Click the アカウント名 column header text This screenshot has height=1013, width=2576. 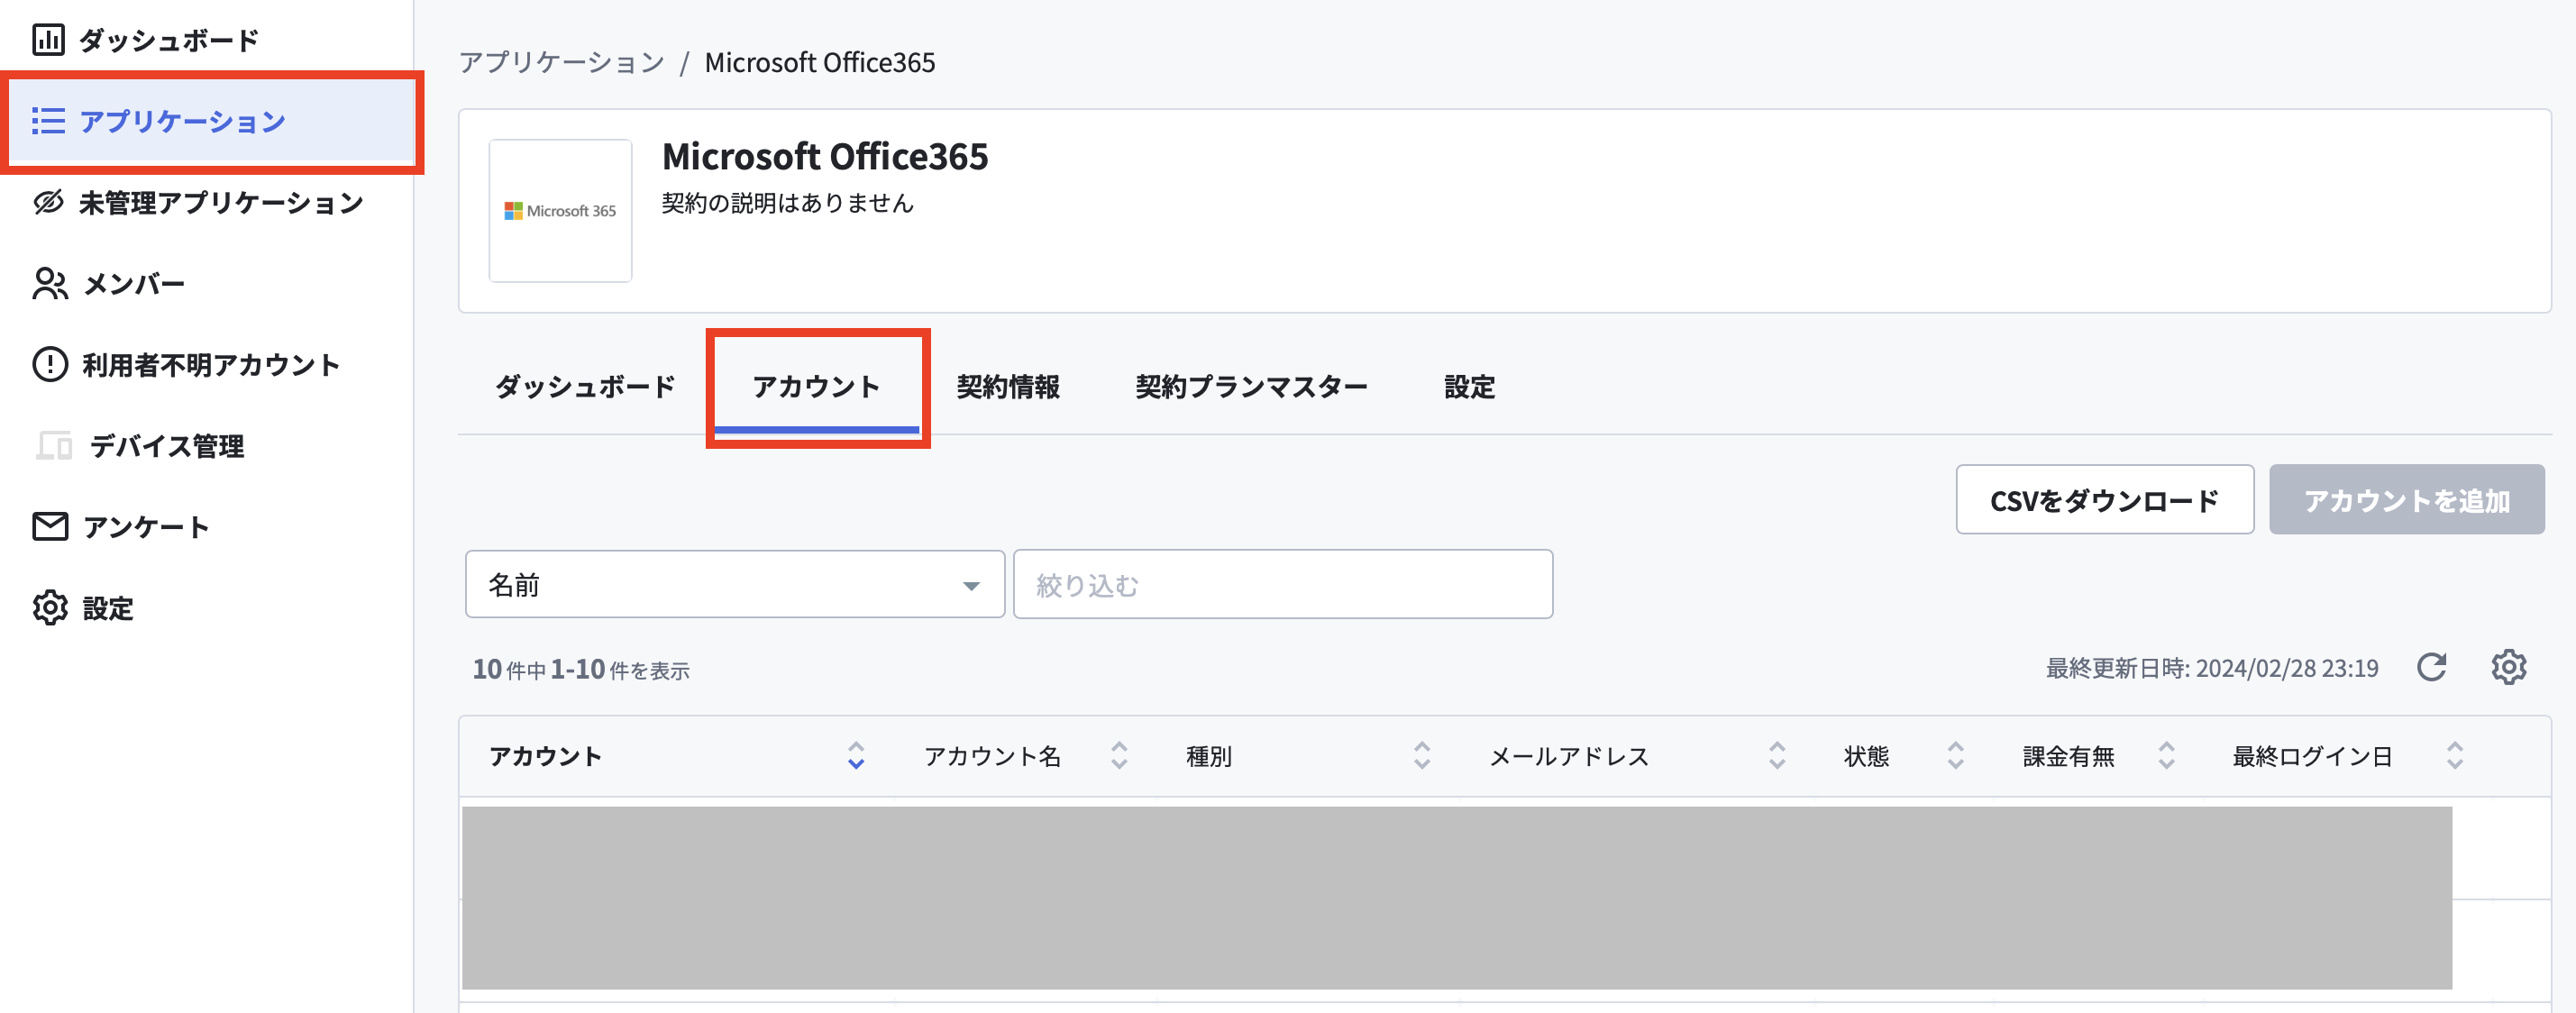click(992, 757)
